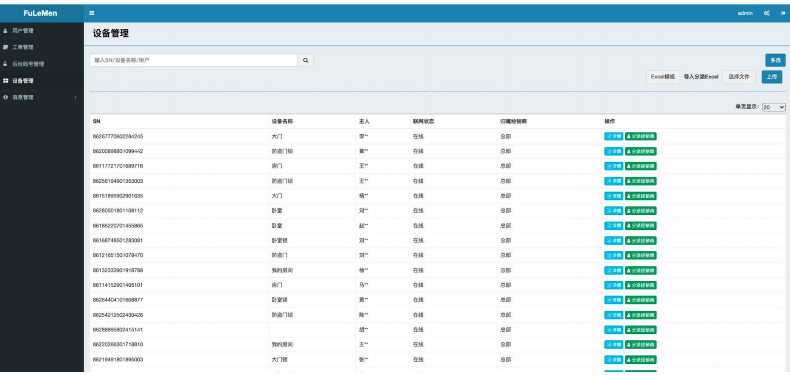Screen dimensions: 790x375
Task: Open 详情 for 王** 房门 row
Action: (x=613, y=166)
